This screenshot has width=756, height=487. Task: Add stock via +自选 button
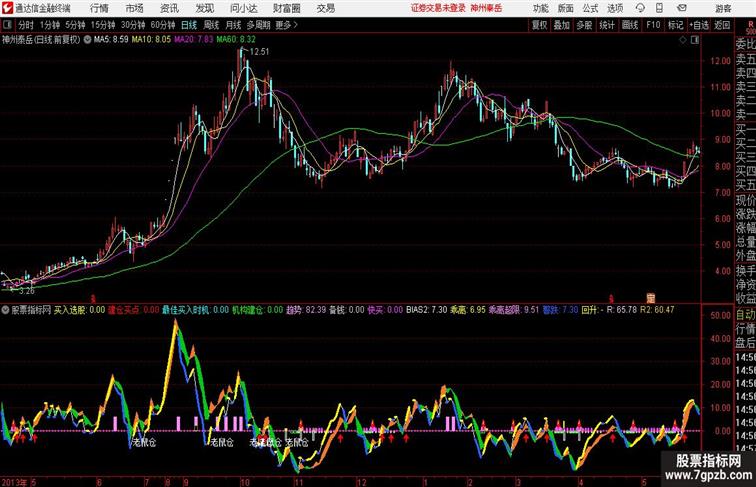(x=699, y=25)
